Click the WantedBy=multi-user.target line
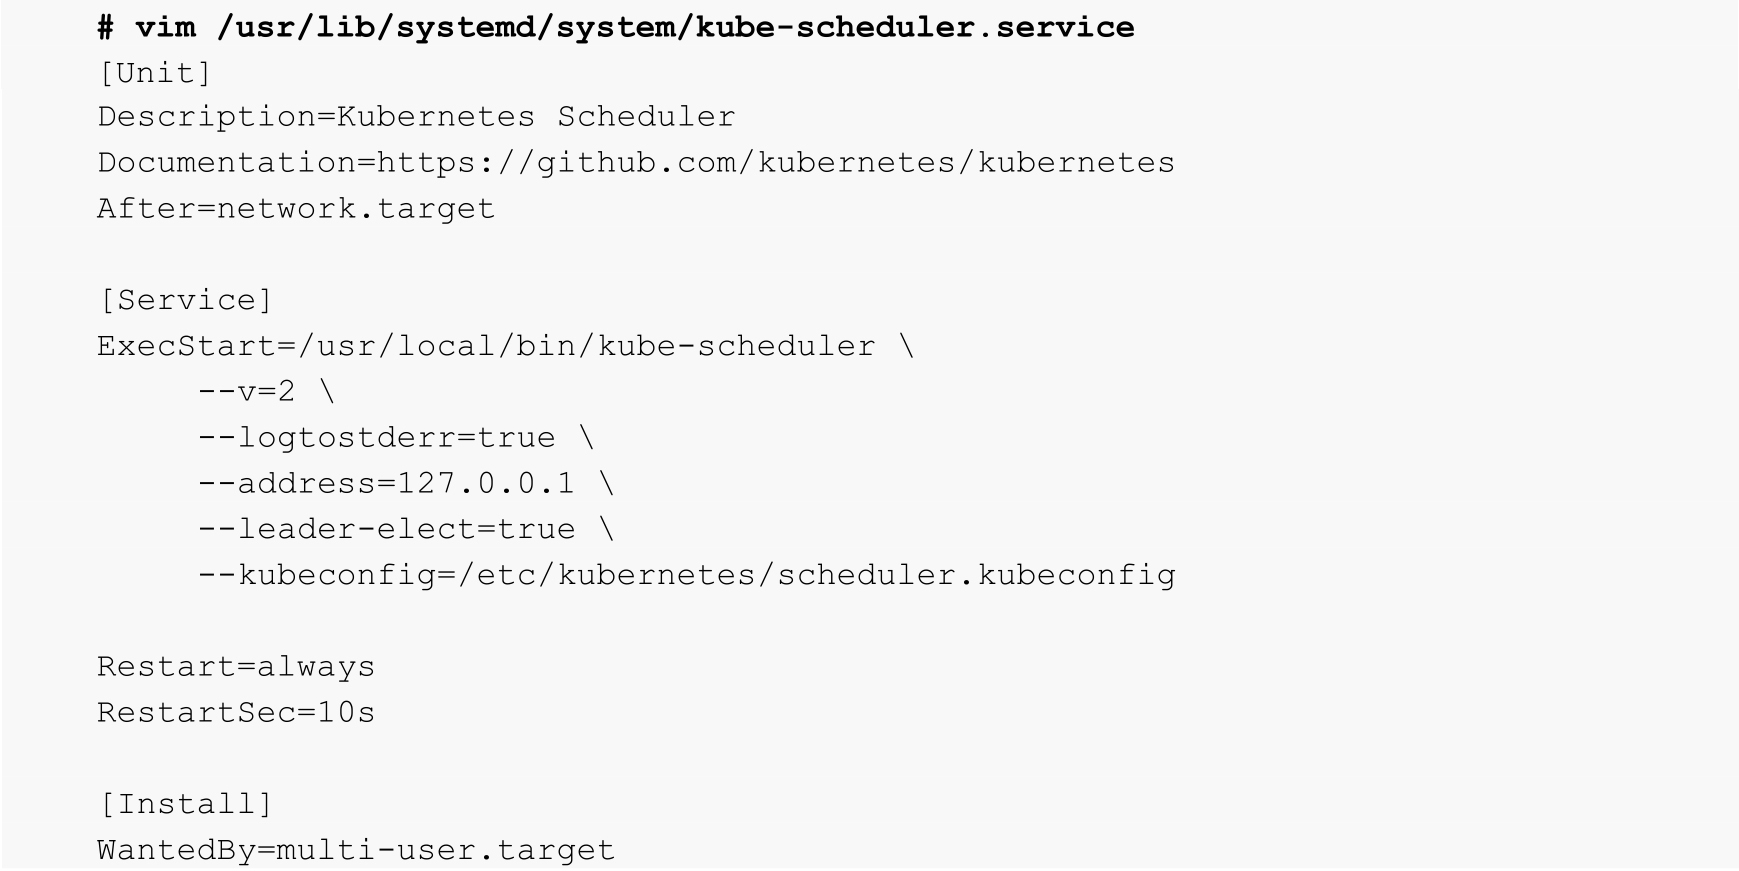 coord(356,850)
